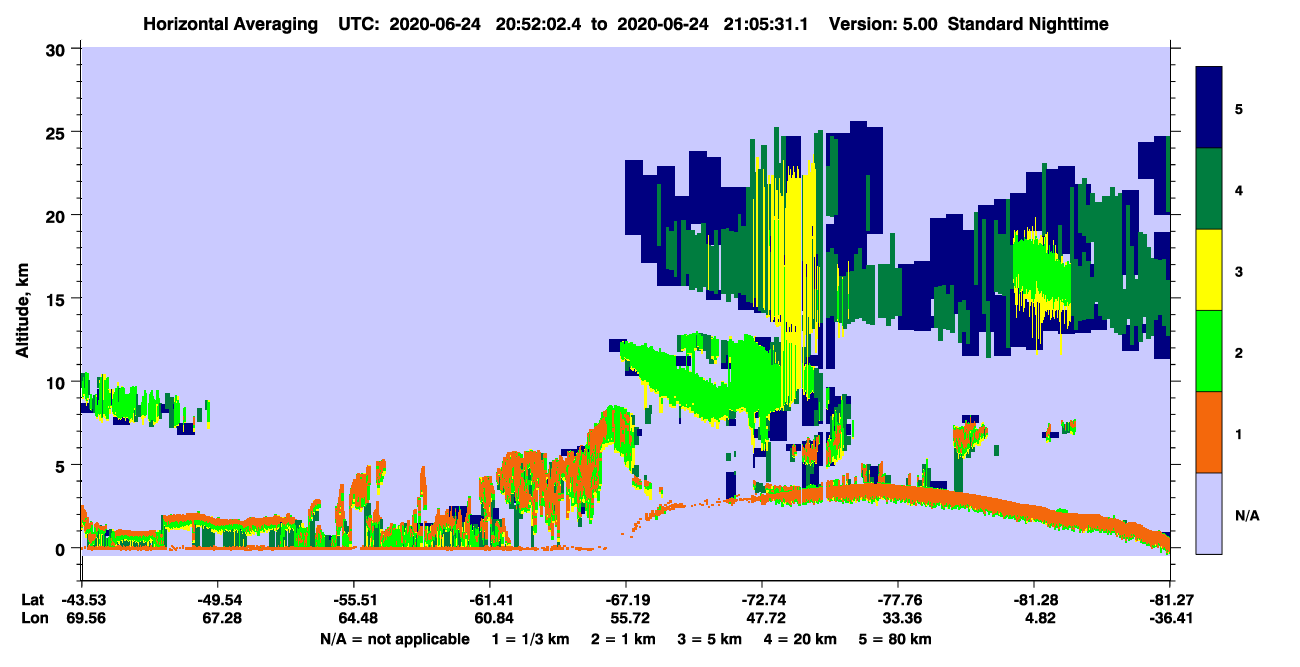Click the dark blue colorbar segment labeled 5
This screenshot has height=667, width=1300.
pos(1210,107)
